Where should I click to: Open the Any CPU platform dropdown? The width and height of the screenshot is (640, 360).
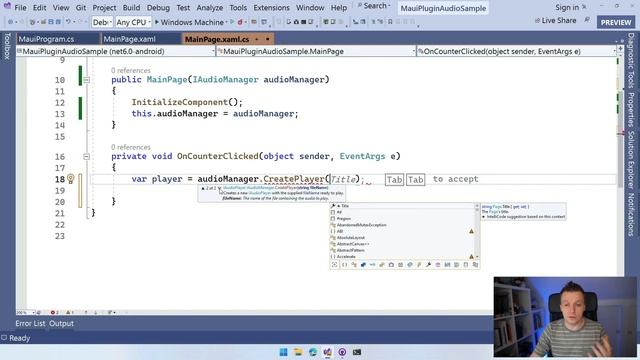tap(133, 22)
